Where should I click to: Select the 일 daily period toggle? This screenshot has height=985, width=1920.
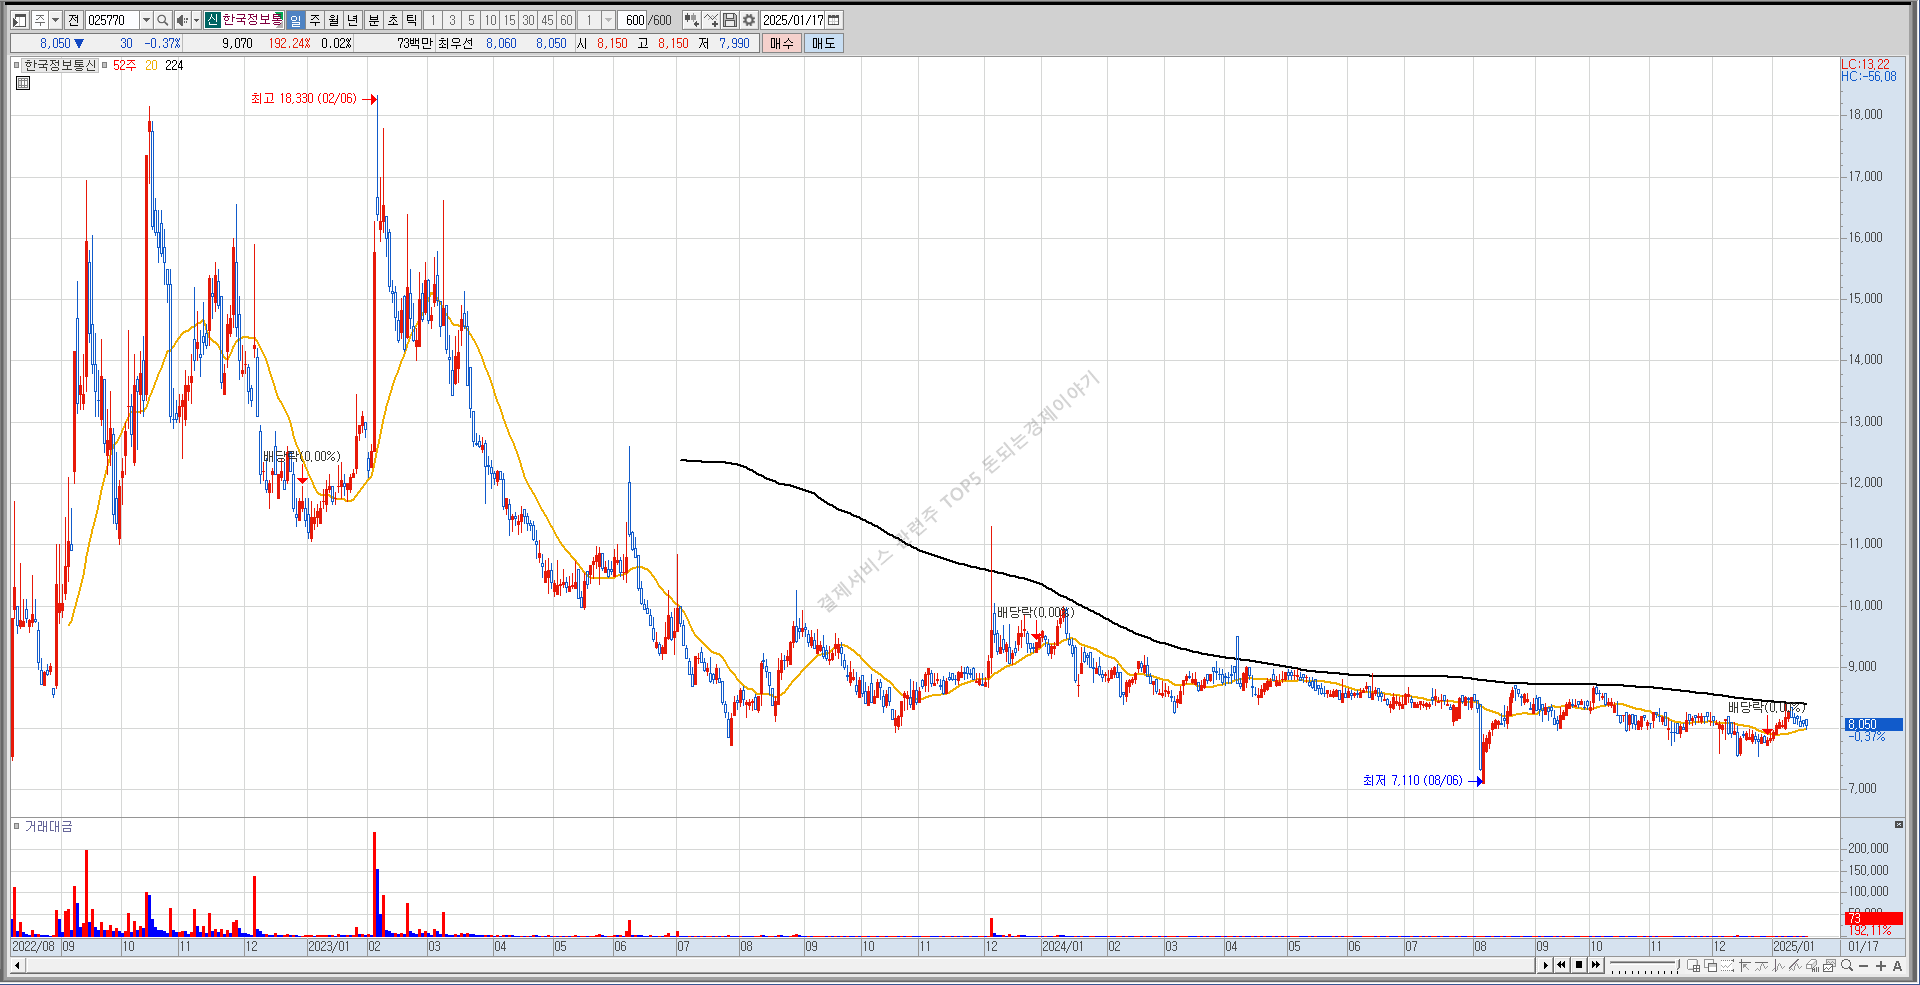[x=295, y=20]
